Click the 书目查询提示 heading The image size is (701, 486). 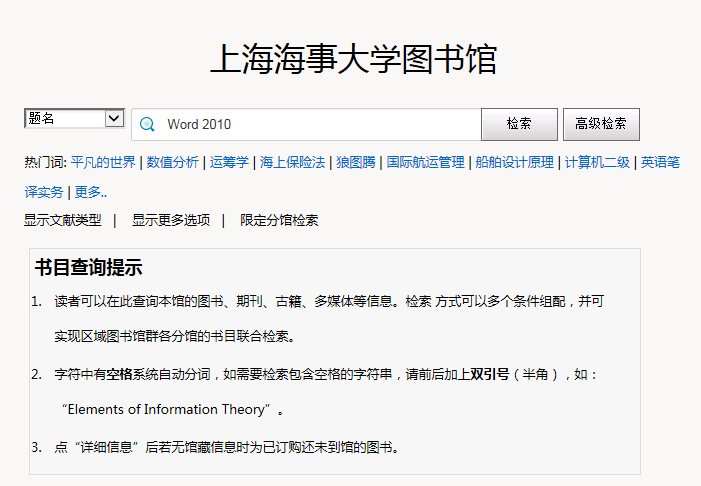[89, 267]
